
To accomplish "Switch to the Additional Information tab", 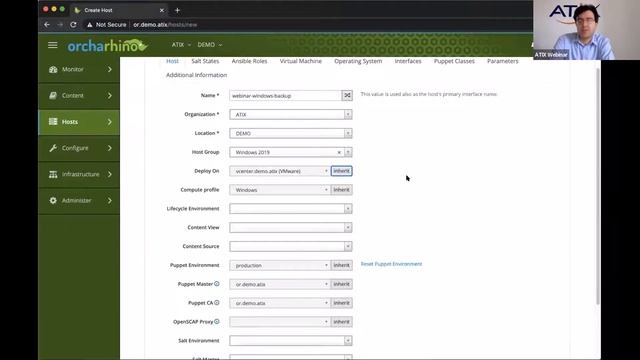I will (196, 75).
